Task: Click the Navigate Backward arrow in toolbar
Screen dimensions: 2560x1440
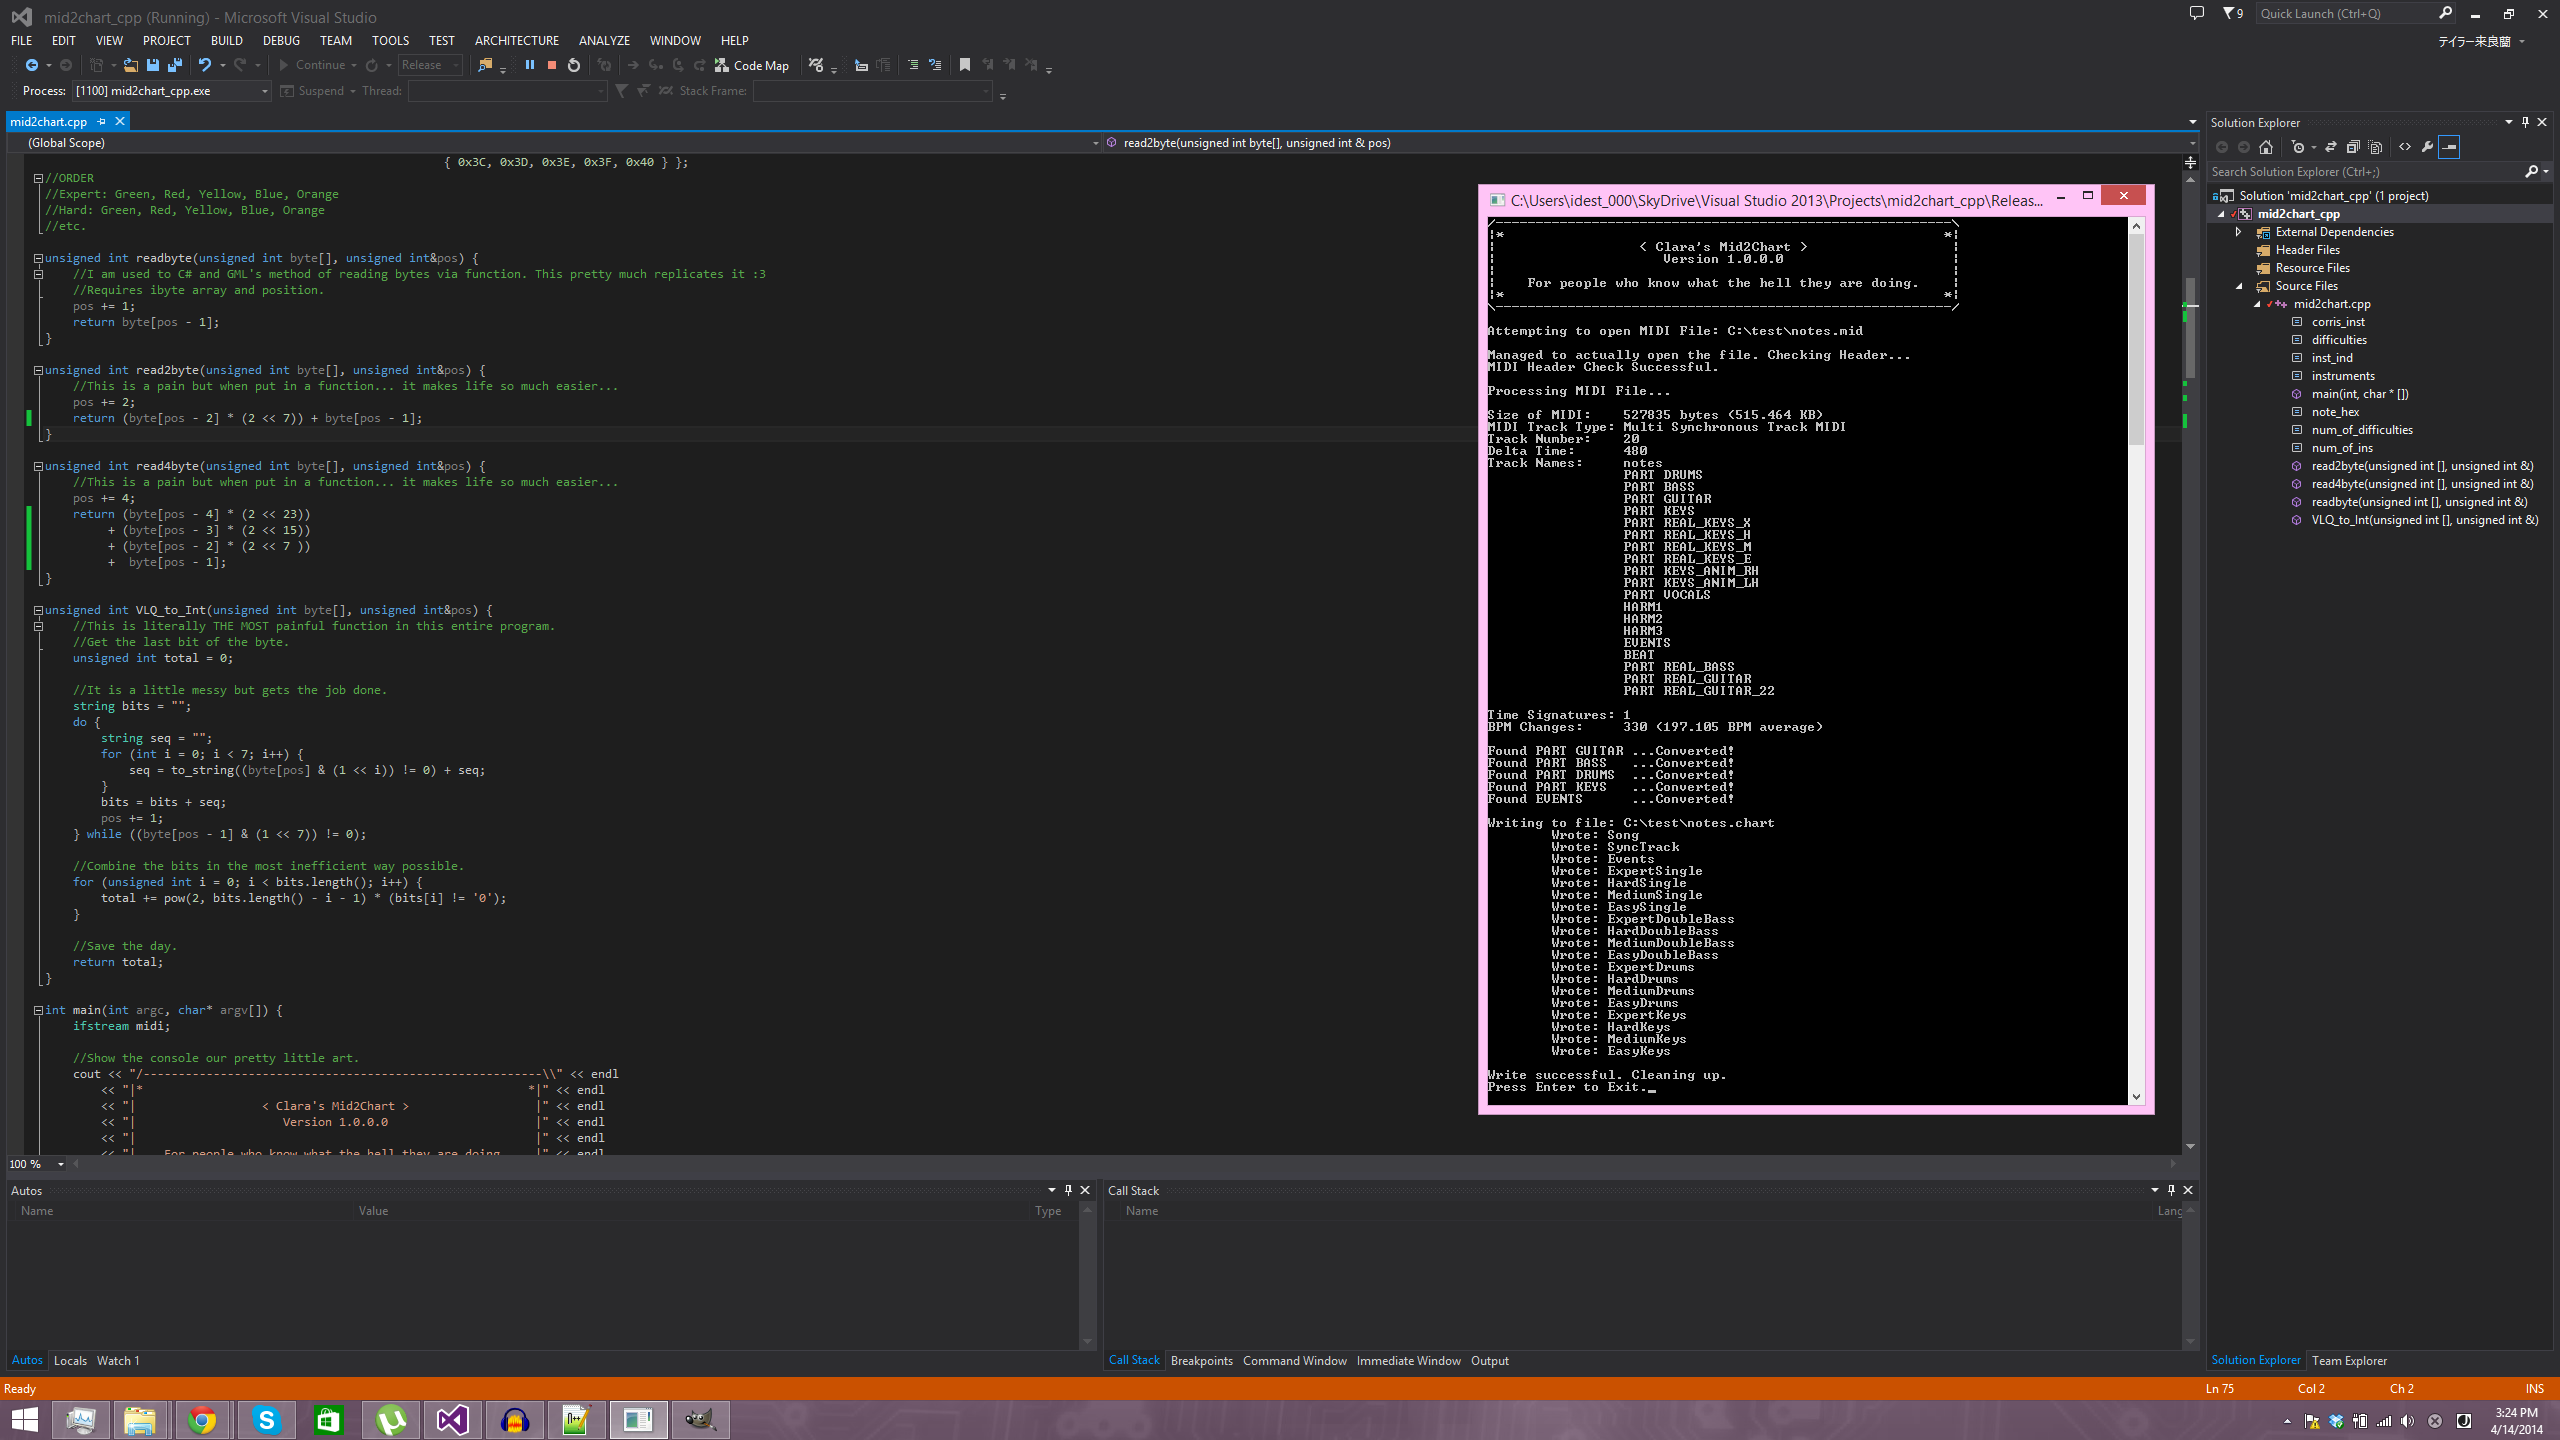Action: click(x=31, y=65)
